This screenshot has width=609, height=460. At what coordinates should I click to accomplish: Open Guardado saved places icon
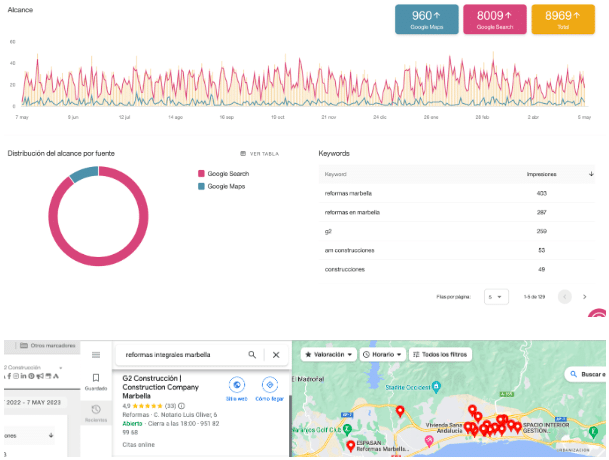coord(96,382)
